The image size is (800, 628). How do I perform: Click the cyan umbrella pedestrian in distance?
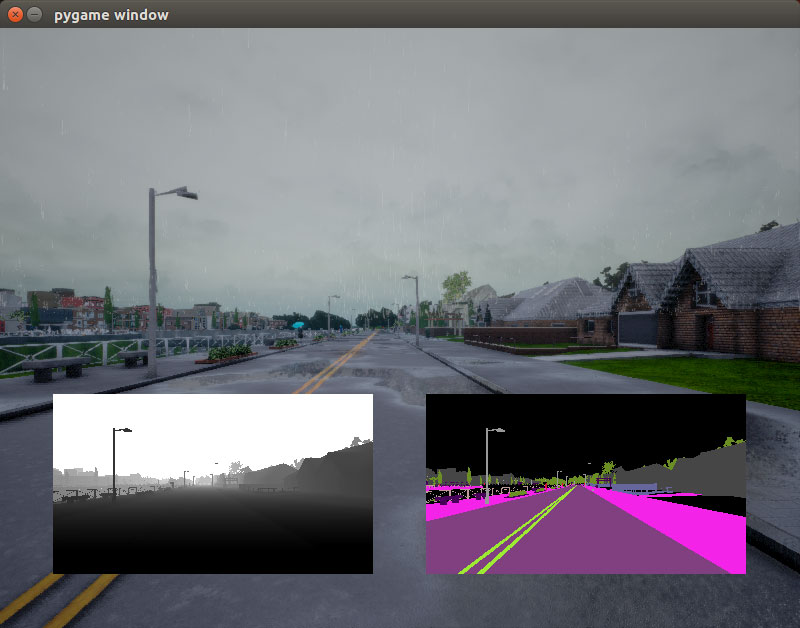click(x=298, y=328)
